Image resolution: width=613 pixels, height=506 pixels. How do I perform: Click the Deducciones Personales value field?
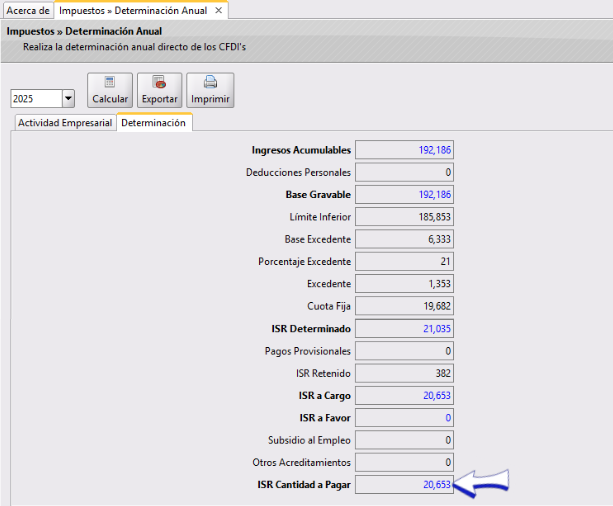(x=404, y=172)
